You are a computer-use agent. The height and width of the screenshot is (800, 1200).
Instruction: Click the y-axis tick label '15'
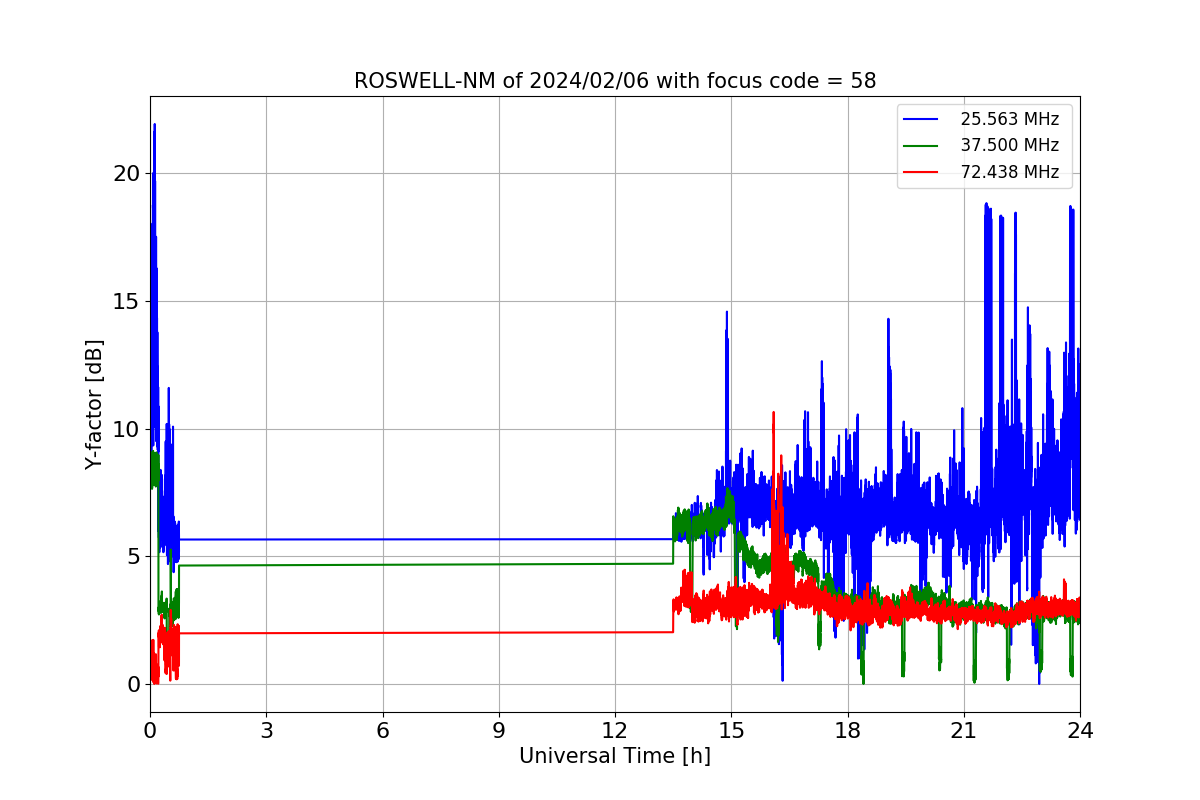(x=128, y=302)
